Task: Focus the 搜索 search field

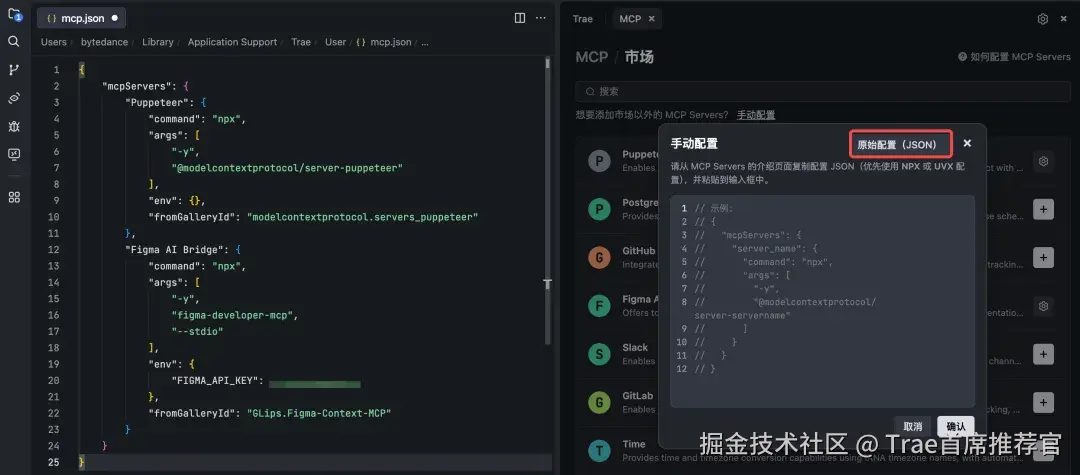Action: coord(823,92)
